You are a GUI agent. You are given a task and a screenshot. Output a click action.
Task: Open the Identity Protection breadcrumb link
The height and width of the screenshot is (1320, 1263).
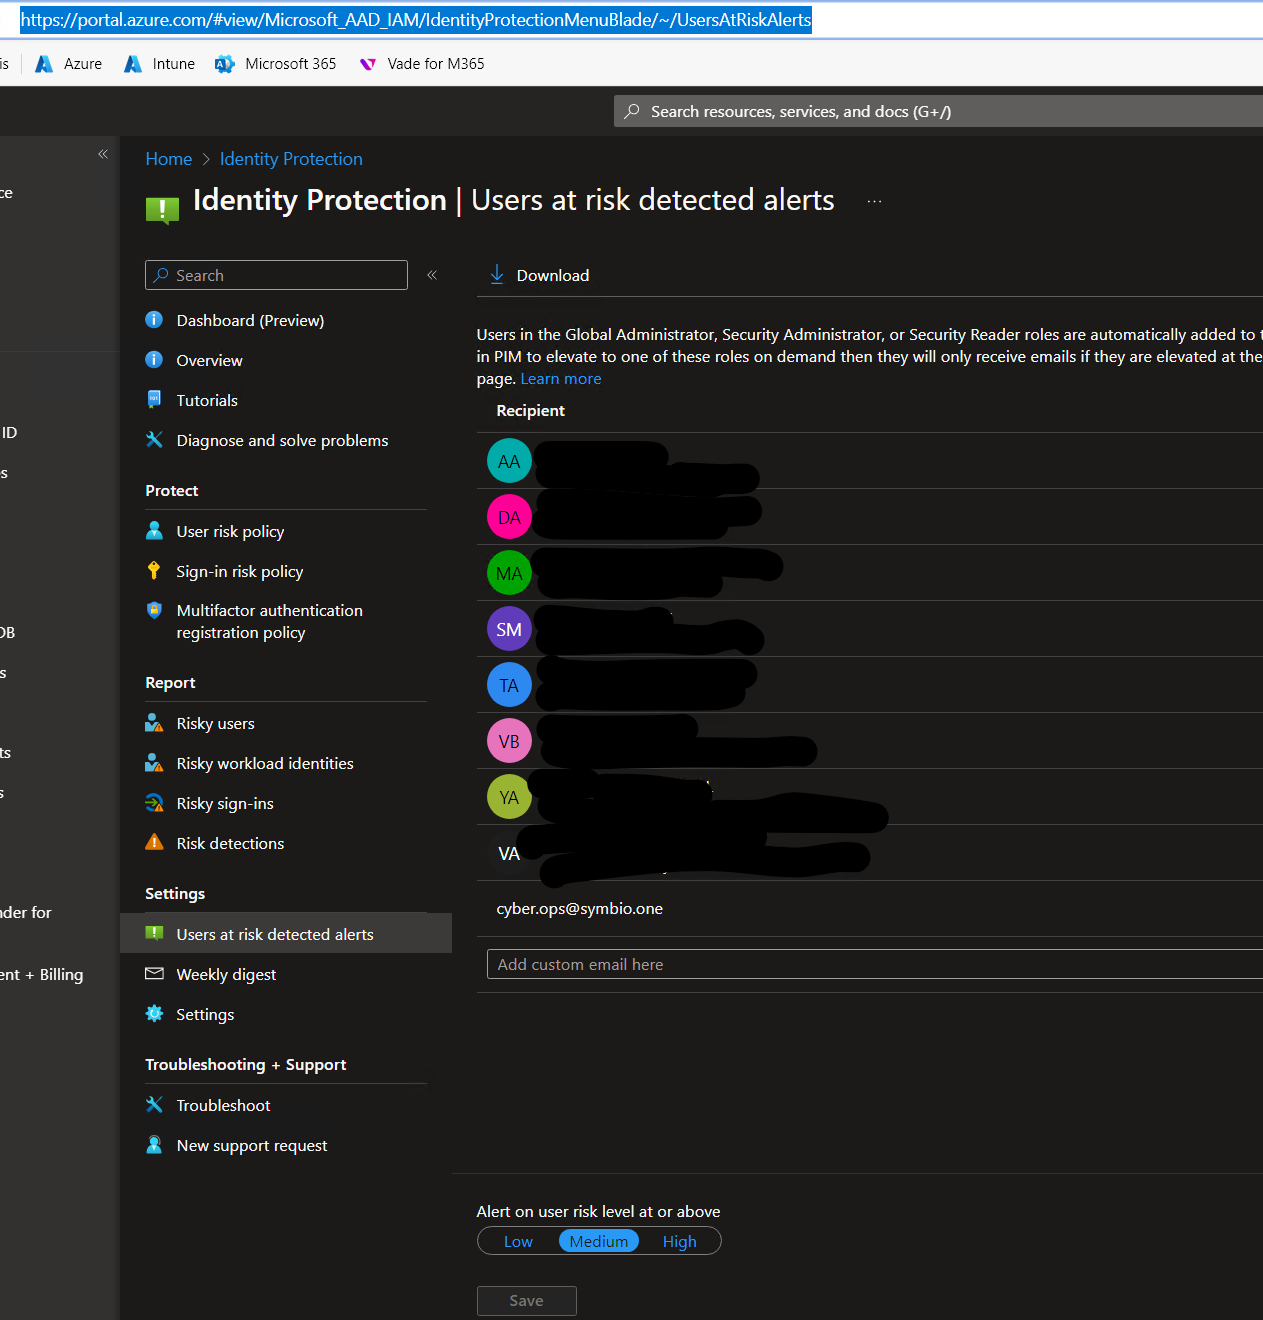[291, 159]
